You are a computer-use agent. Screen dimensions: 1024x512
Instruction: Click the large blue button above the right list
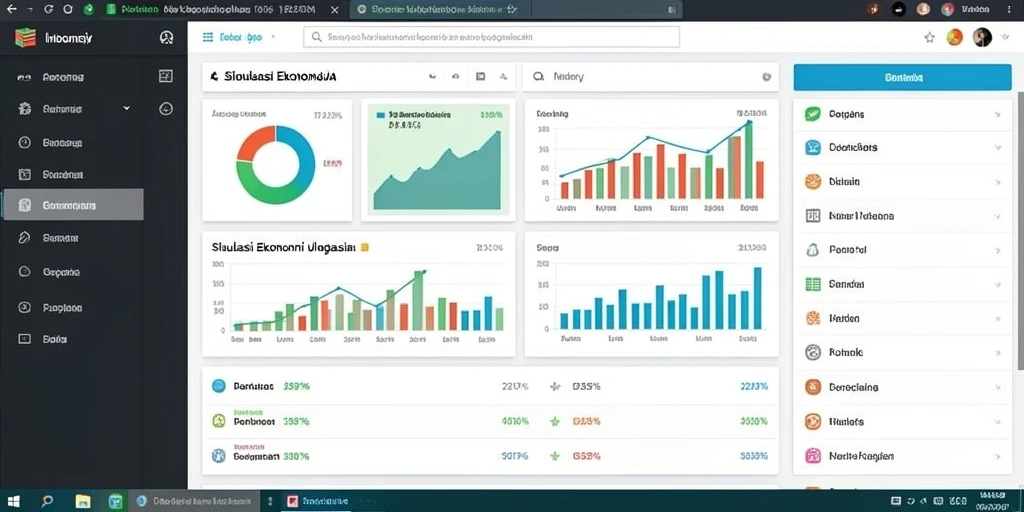[x=903, y=77]
